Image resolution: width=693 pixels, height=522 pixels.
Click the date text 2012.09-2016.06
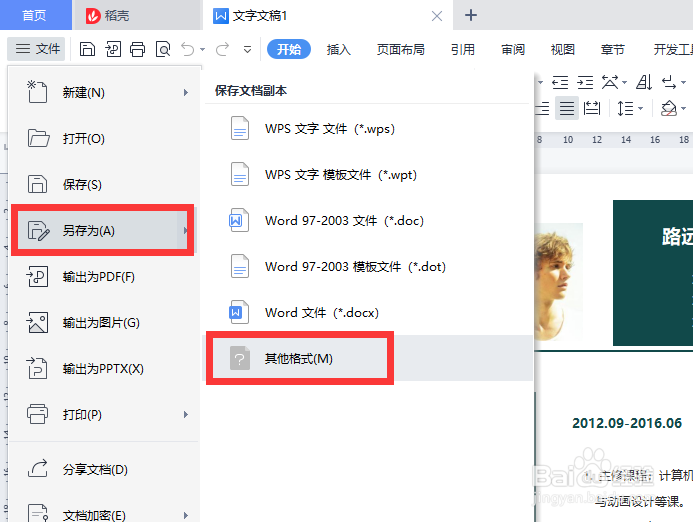click(x=627, y=423)
